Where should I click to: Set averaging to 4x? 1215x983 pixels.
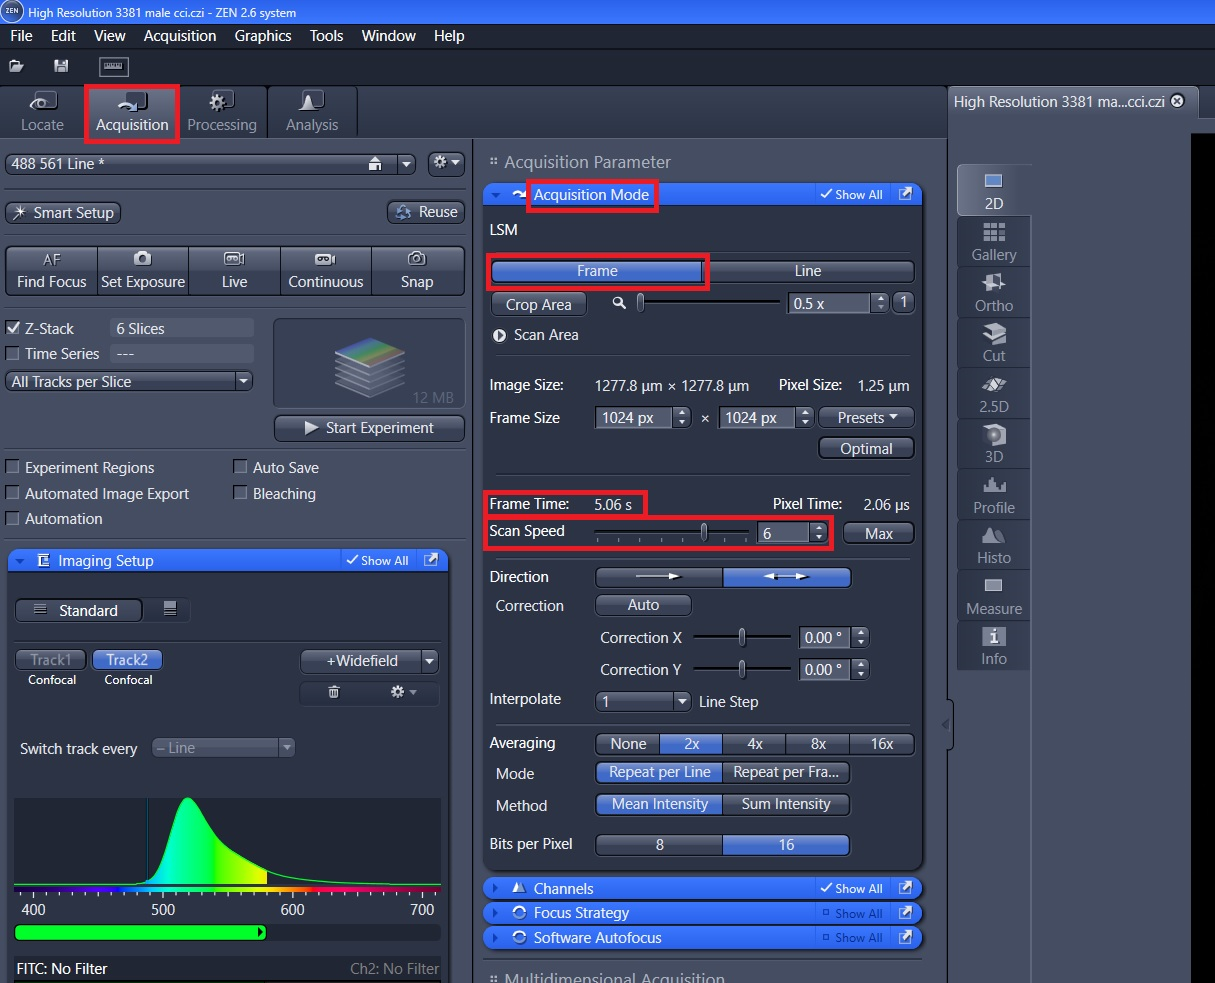755,744
